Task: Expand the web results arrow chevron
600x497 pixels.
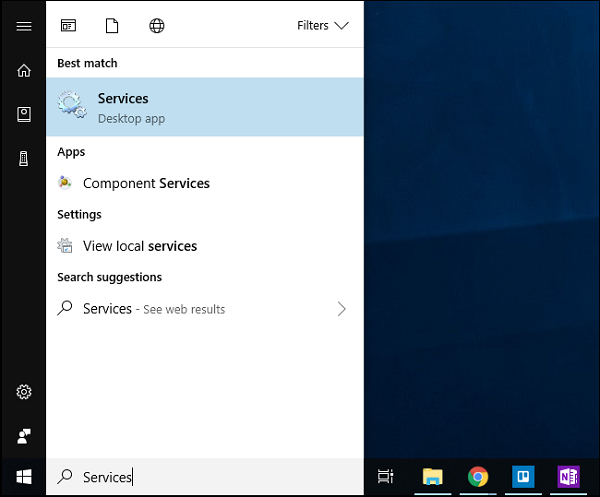Action: (x=341, y=309)
